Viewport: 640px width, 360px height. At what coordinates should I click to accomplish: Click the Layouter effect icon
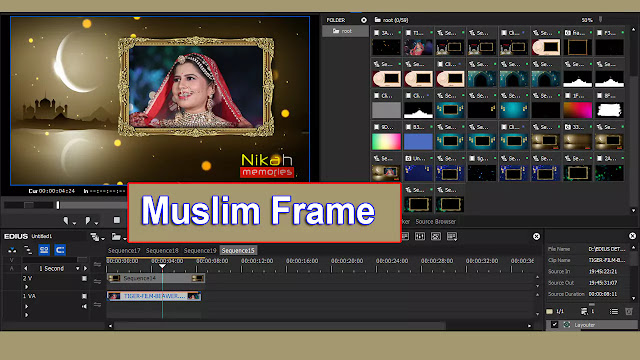(567, 325)
